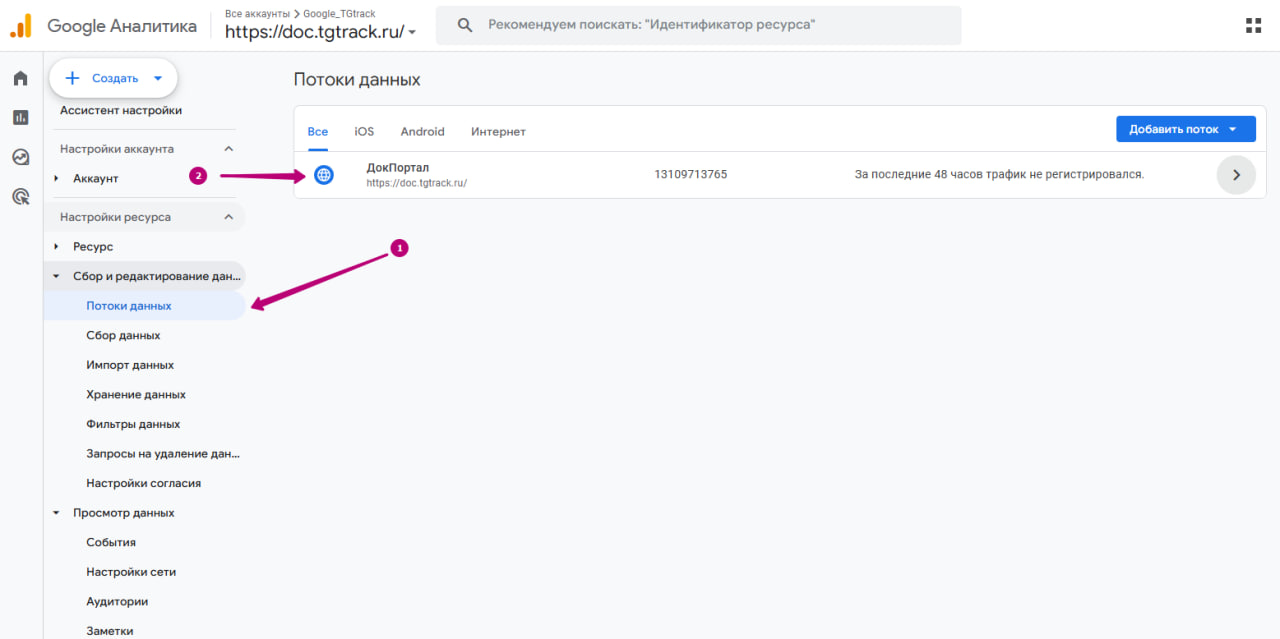Open the Advertising icon in left rail
This screenshot has width=1280, height=639.
20,196
